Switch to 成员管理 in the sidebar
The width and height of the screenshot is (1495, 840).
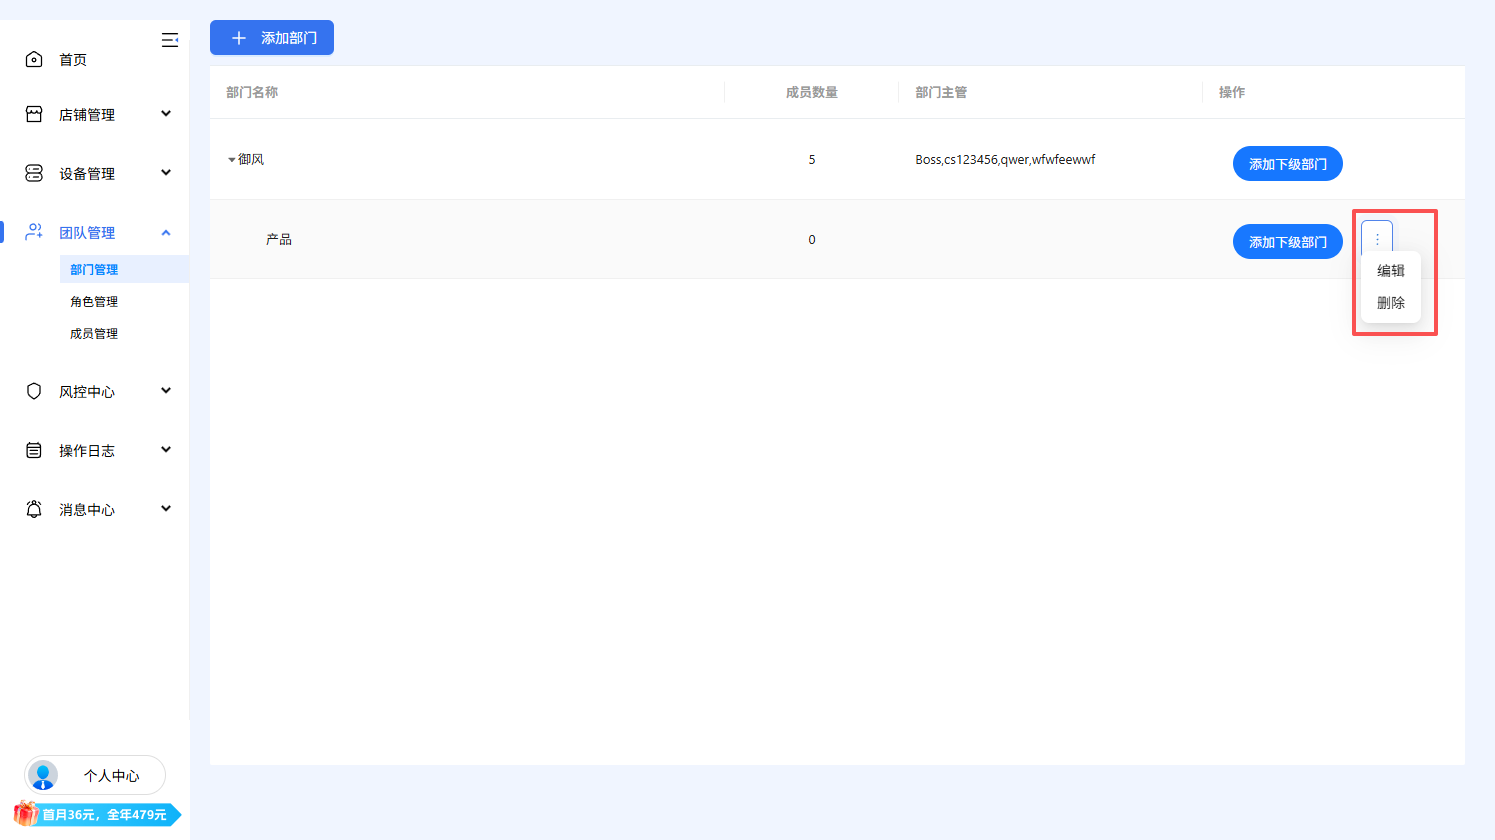[x=94, y=333]
